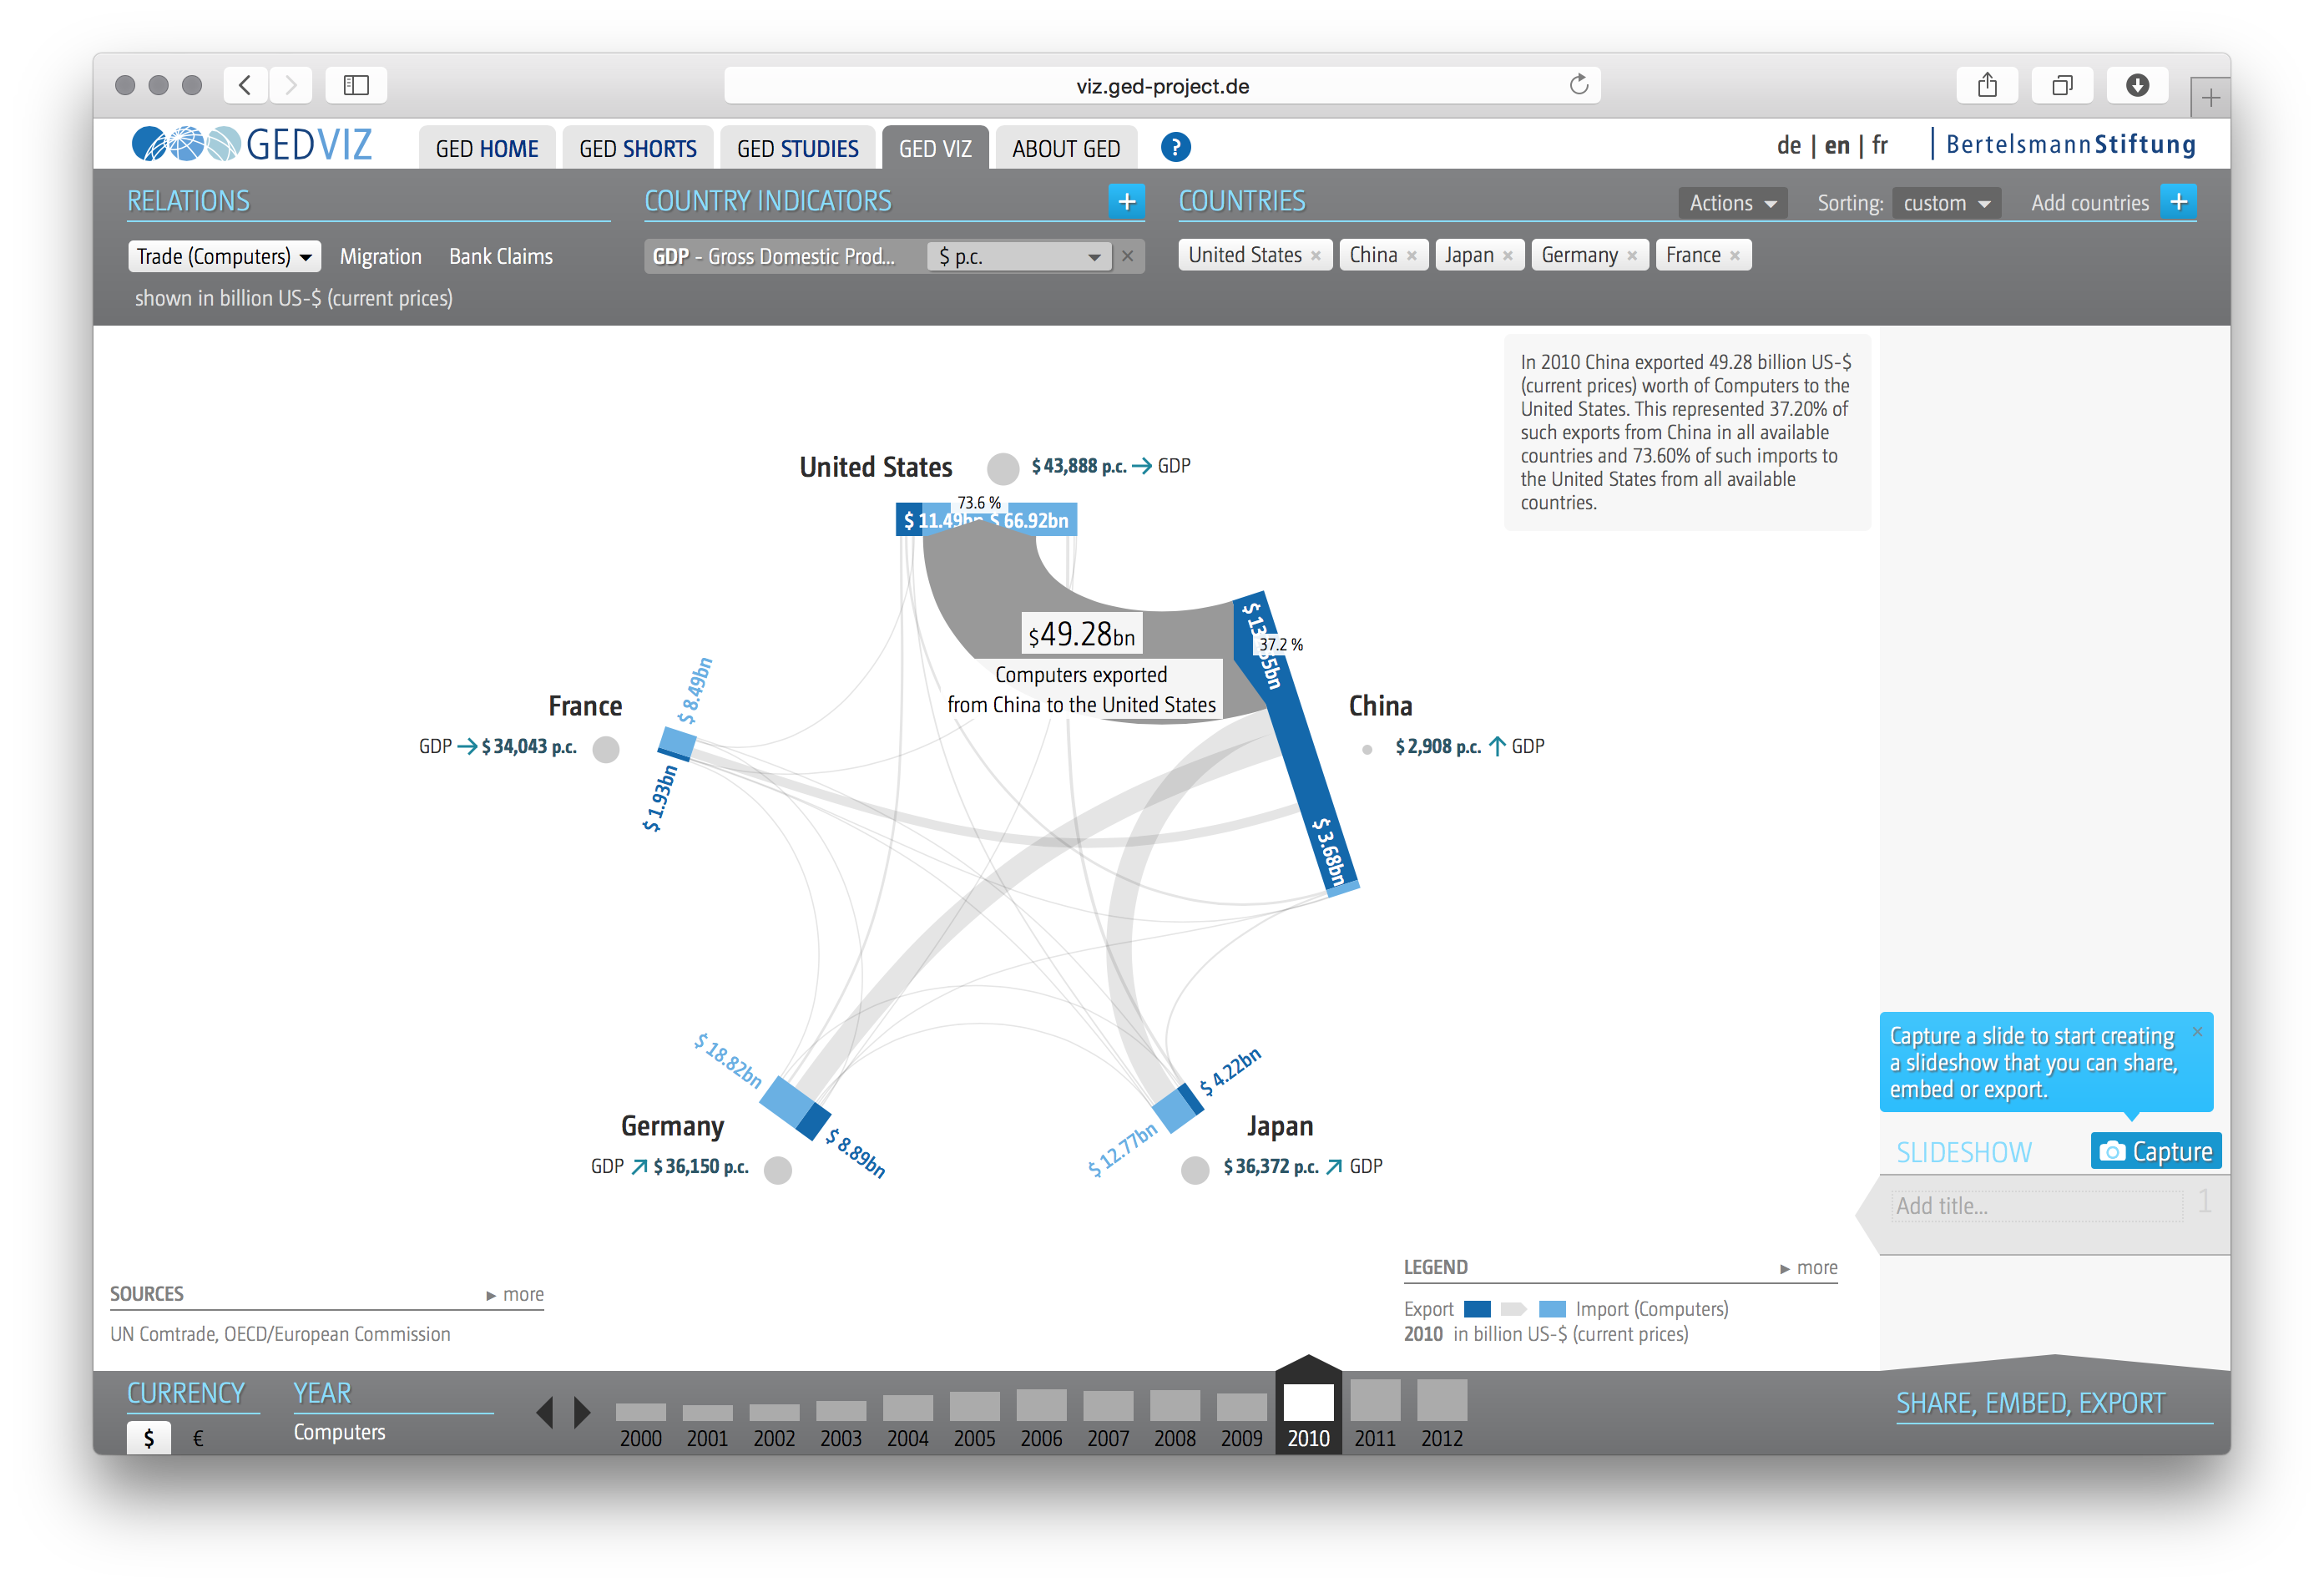Open the custom Sorting dropdown
2324x1588 pixels.
point(1945,203)
